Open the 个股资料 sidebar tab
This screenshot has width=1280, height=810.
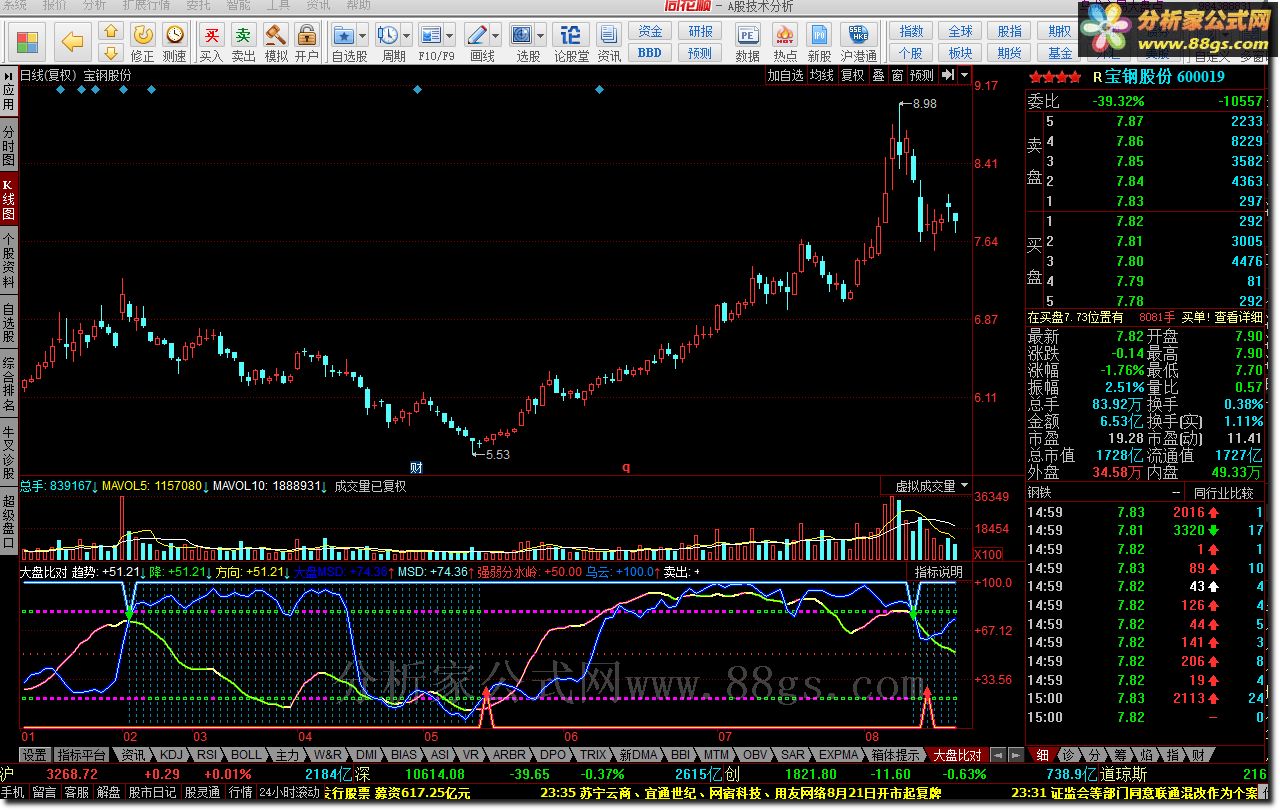[8, 261]
